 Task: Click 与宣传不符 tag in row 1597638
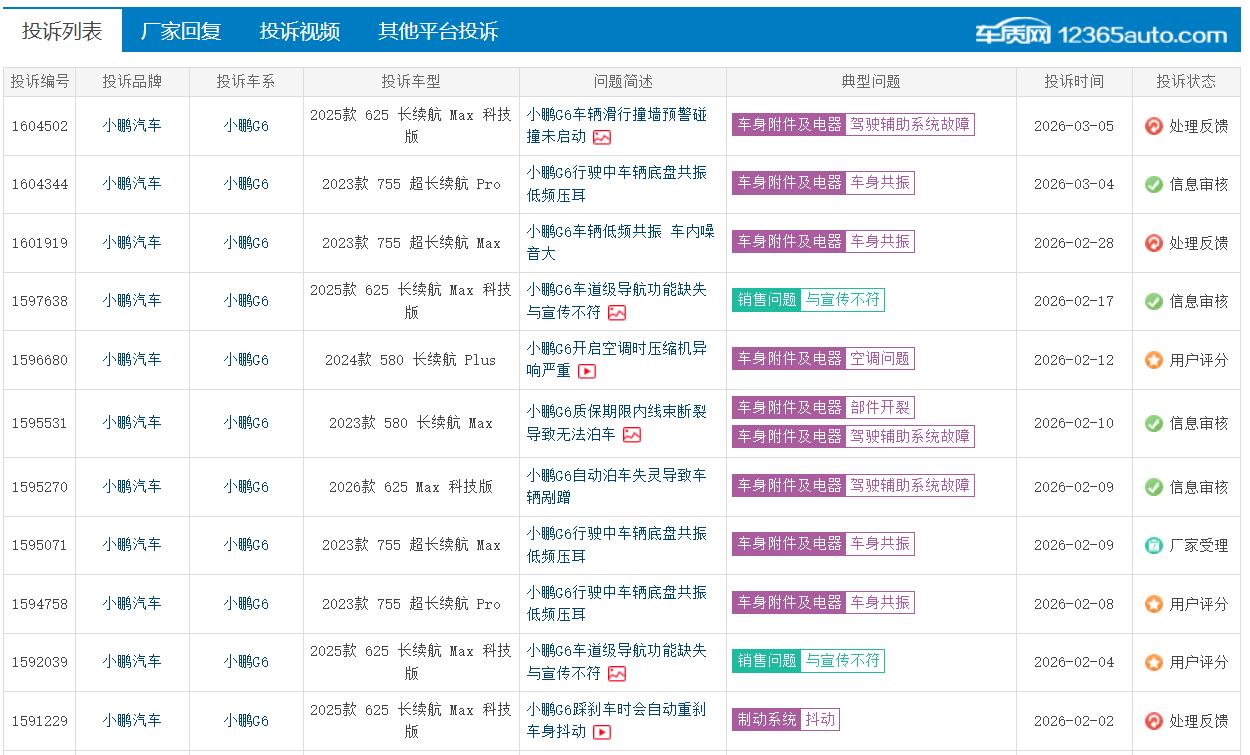pyautogui.click(x=842, y=300)
